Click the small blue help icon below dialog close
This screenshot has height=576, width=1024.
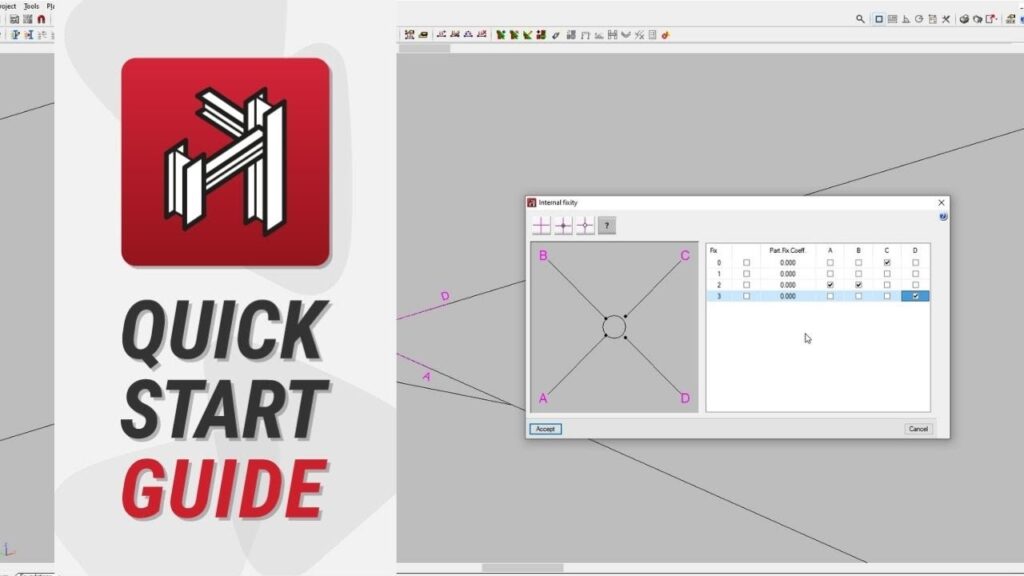coord(943,216)
